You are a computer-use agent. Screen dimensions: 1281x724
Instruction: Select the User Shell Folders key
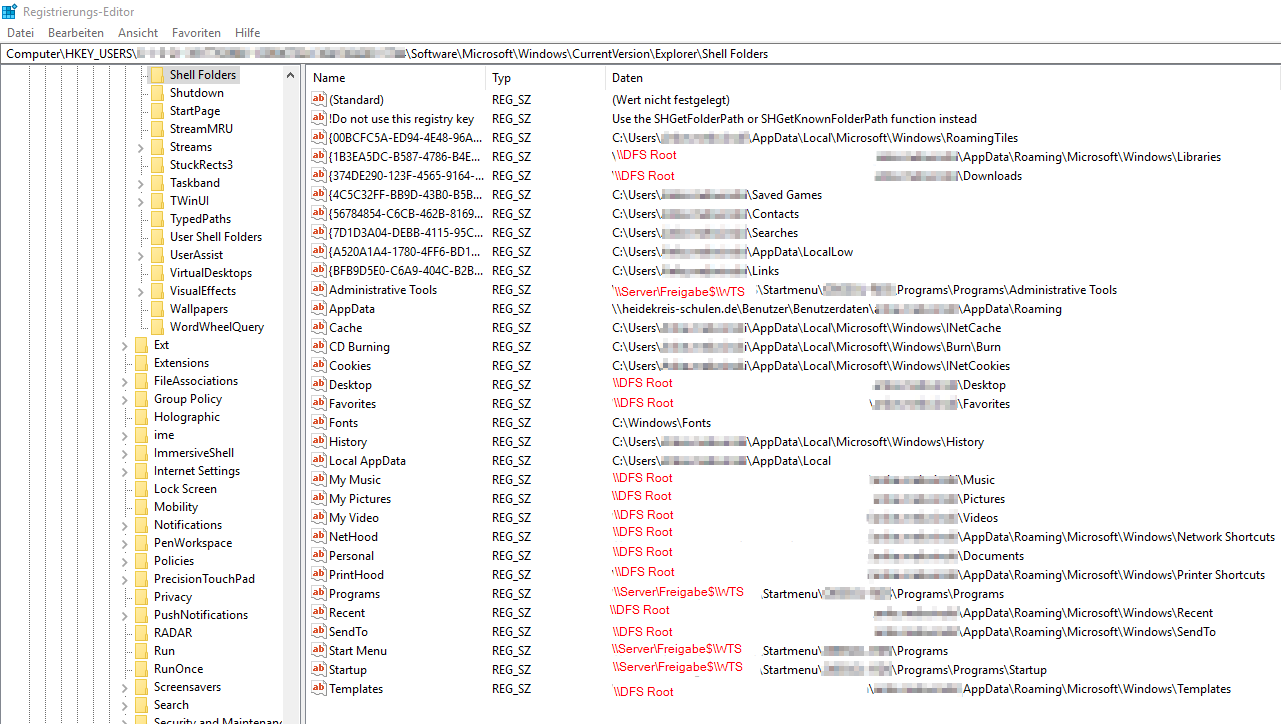point(216,237)
